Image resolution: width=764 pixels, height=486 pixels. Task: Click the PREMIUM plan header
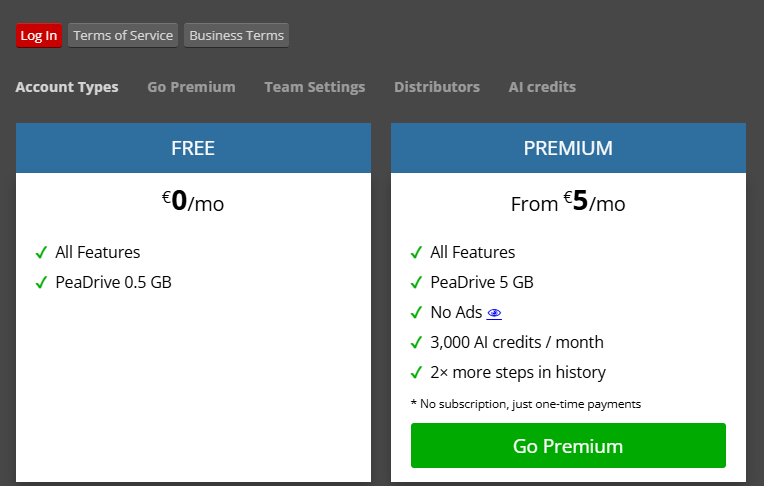coord(568,148)
